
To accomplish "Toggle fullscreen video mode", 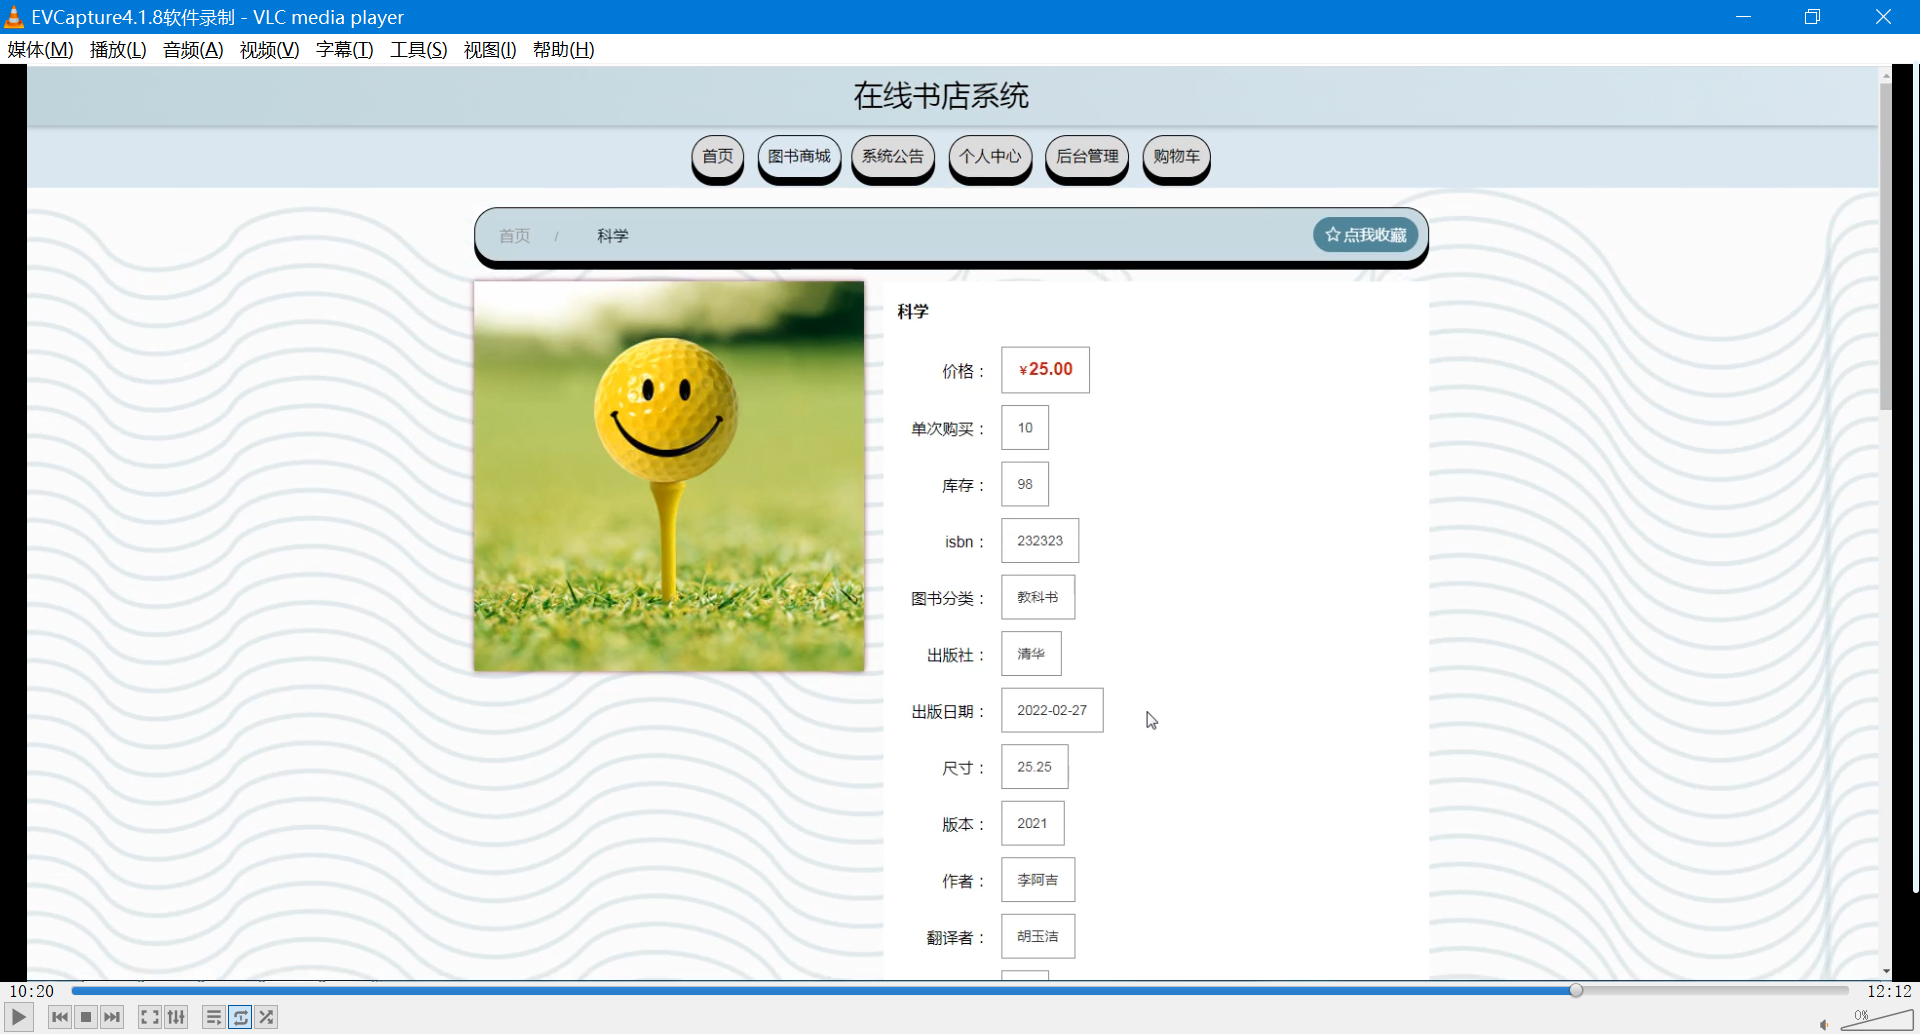I will pyautogui.click(x=150, y=1017).
